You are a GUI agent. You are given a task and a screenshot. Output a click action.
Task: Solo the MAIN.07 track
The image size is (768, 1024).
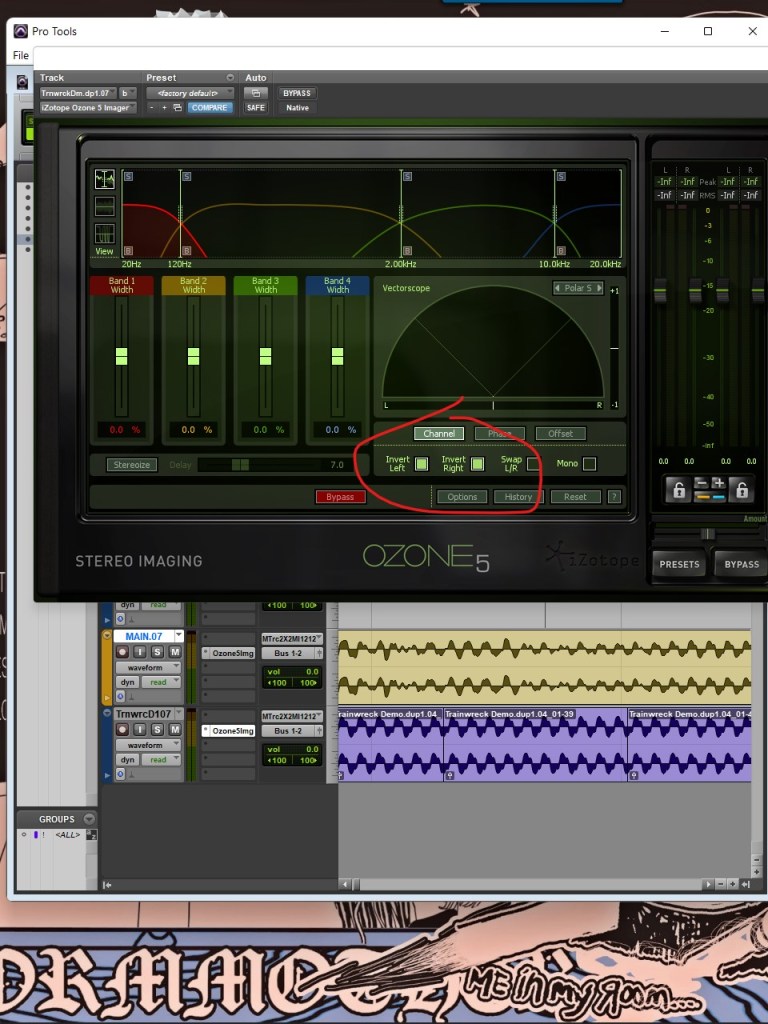tap(158, 652)
